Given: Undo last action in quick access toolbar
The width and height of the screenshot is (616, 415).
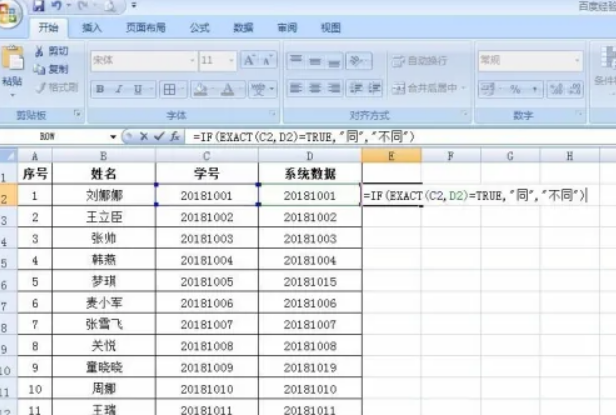Looking at the screenshot, I should 57,6.
